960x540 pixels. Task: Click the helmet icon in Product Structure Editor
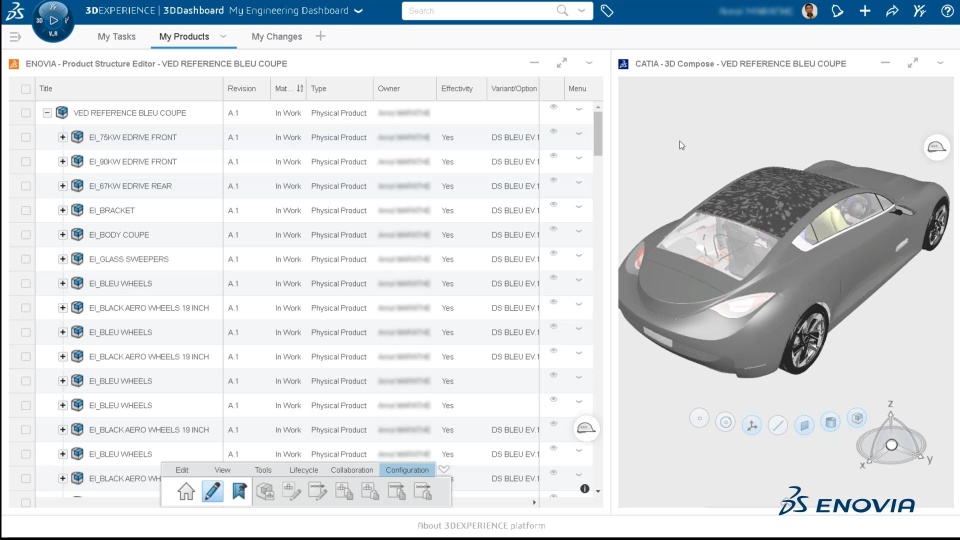pyautogui.click(x=586, y=428)
